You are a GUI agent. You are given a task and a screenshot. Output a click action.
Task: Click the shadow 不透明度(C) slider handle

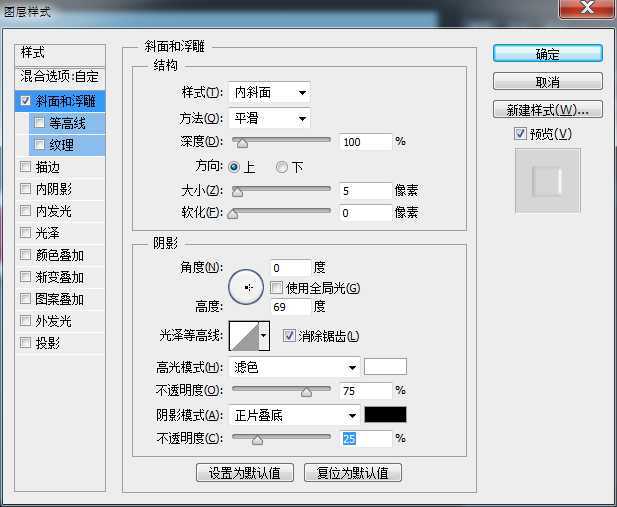tap(257, 440)
